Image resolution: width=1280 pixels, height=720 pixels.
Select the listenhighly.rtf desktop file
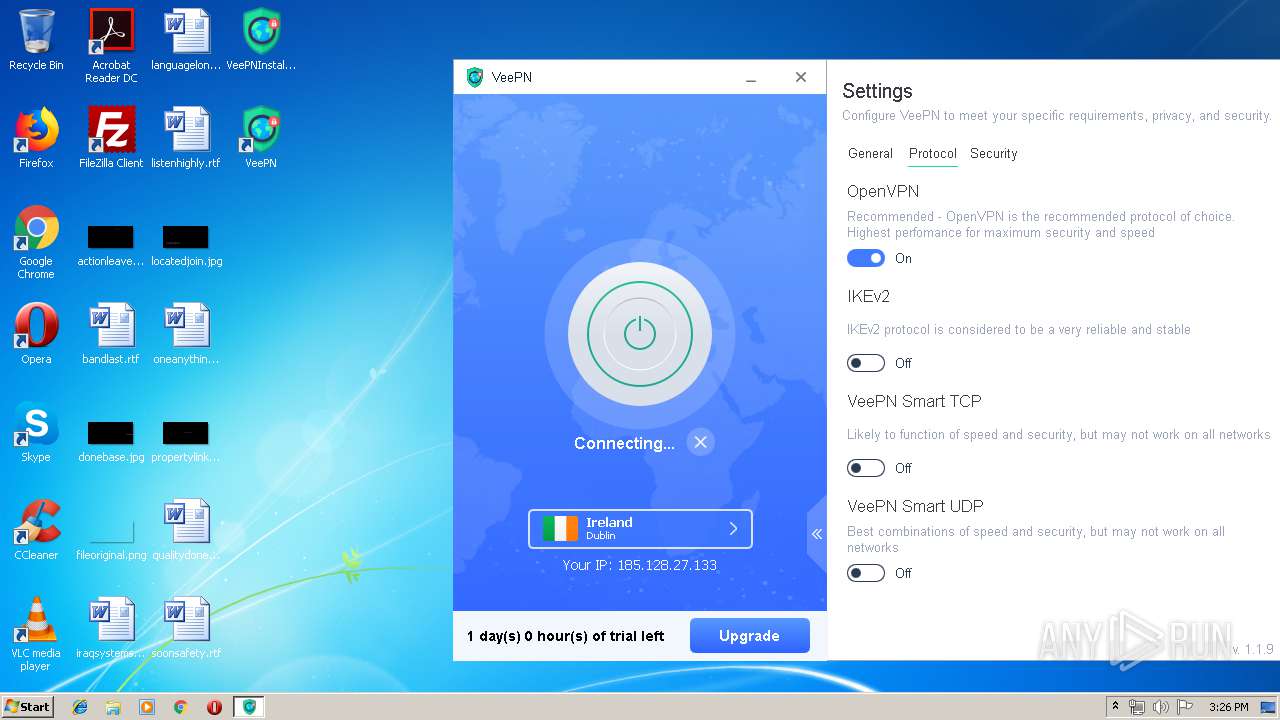pyautogui.click(x=186, y=137)
